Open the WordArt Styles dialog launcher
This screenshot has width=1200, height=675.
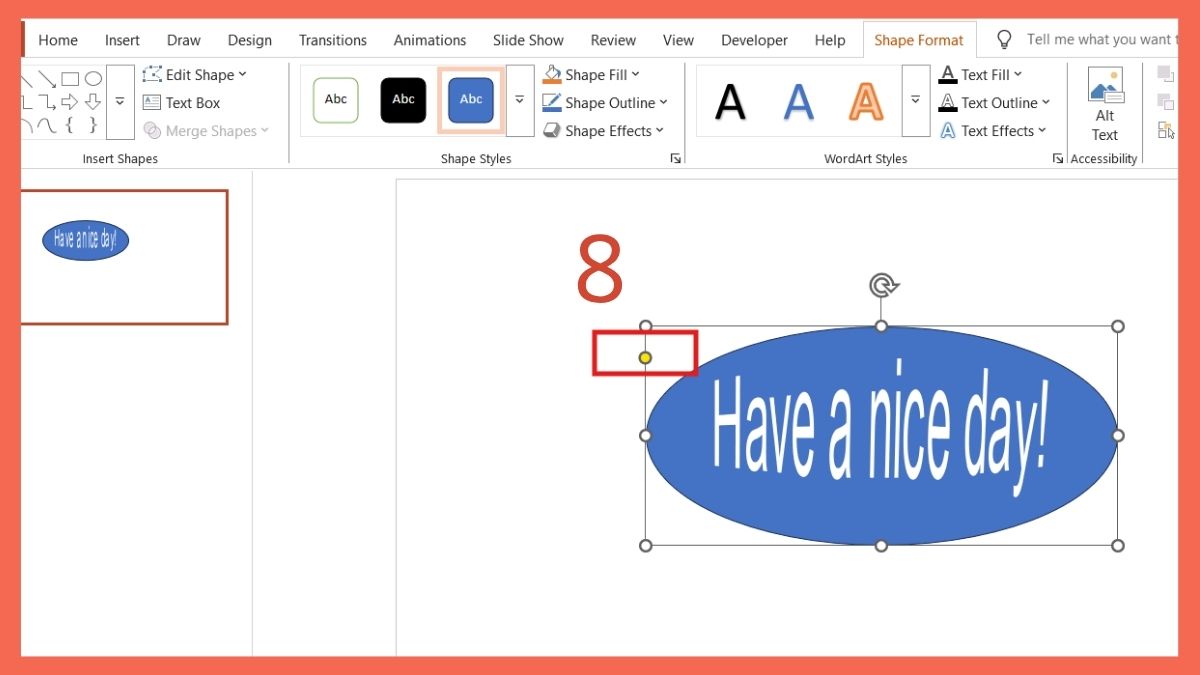pyautogui.click(x=1057, y=157)
